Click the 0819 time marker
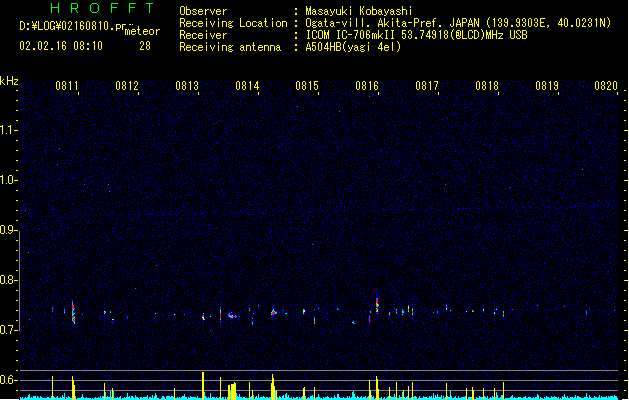The width and height of the screenshot is (629, 400). point(547,86)
